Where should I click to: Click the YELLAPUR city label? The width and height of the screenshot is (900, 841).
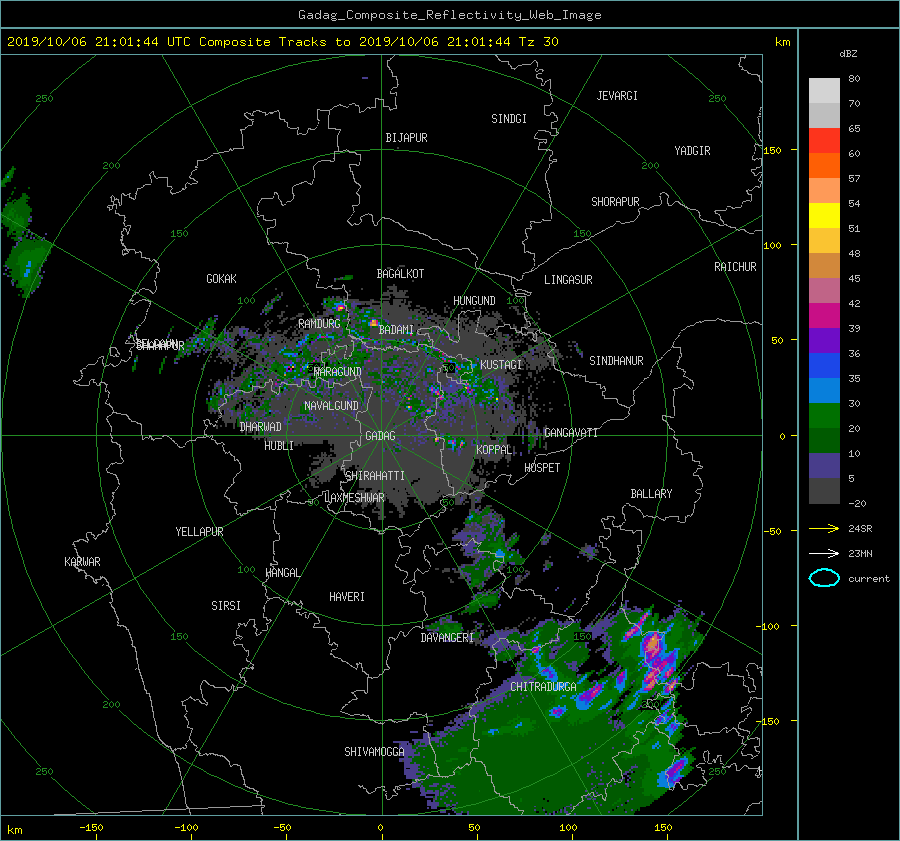click(x=199, y=532)
